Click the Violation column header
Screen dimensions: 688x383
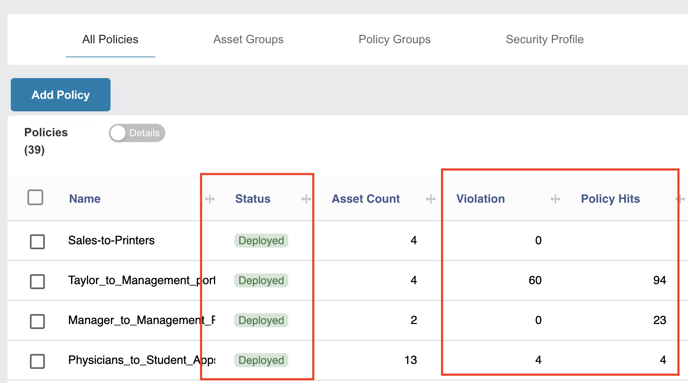click(480, 199)
